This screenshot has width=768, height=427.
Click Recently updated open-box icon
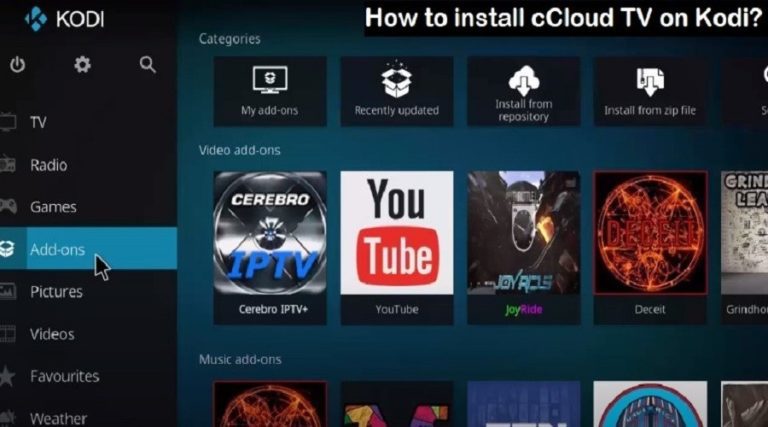[397, 79]
